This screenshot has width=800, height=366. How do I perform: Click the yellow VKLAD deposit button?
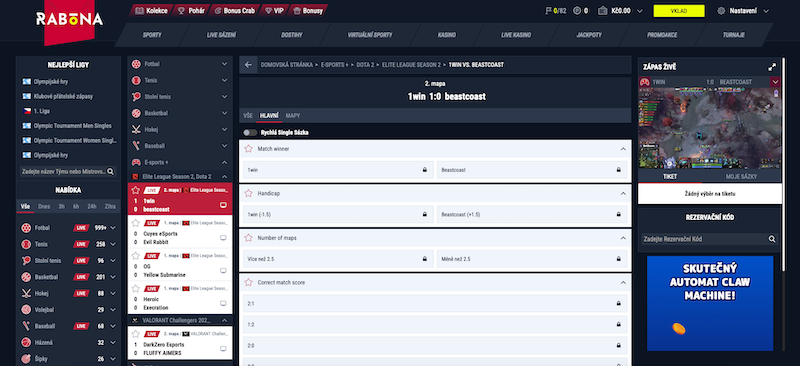click(x=679, y=11)
